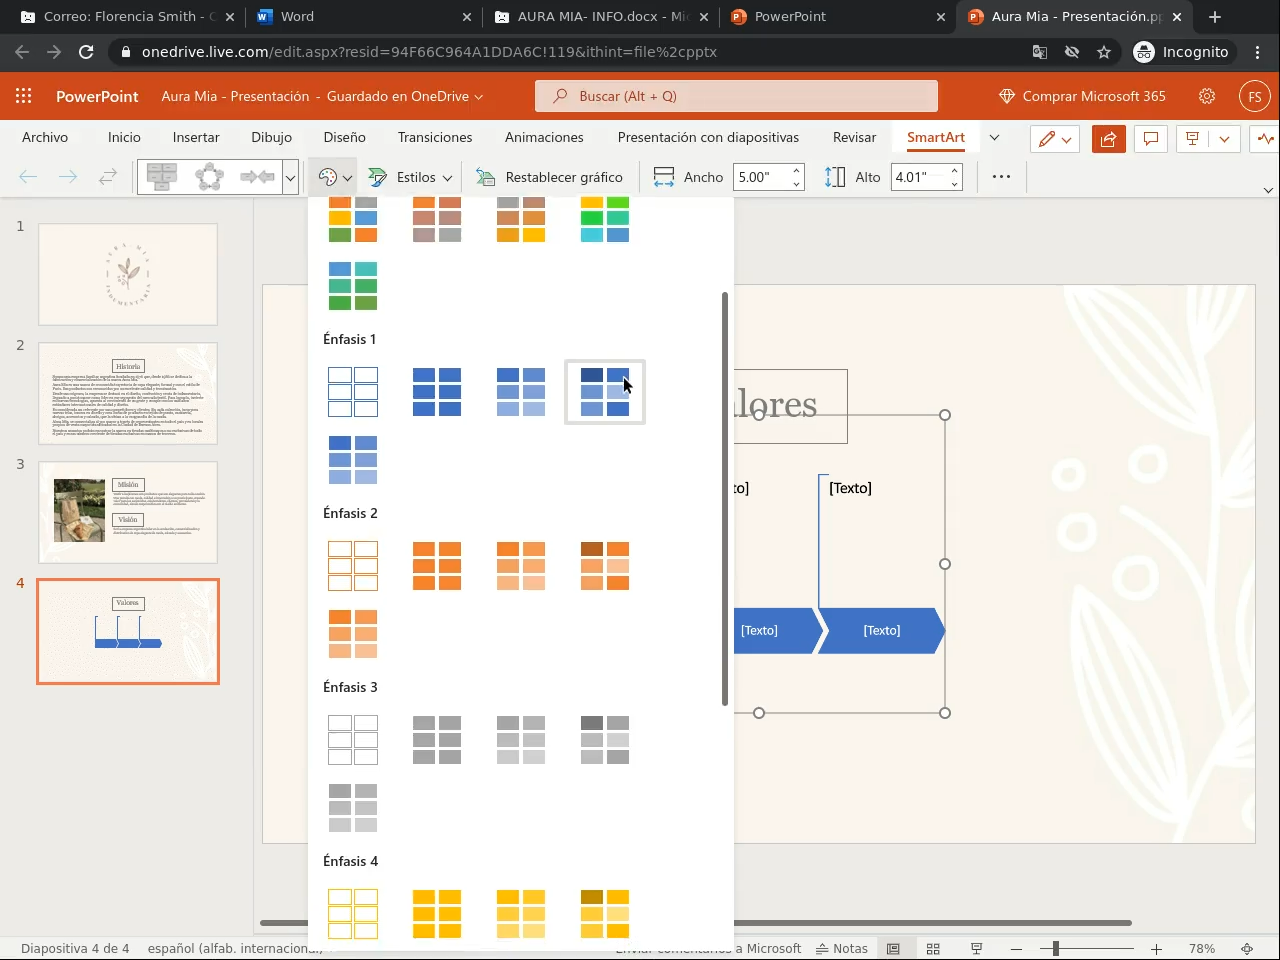
Task: Open the ribbon's more options ellipsis
Action: pyautogui.click(x=1001, y=177)
